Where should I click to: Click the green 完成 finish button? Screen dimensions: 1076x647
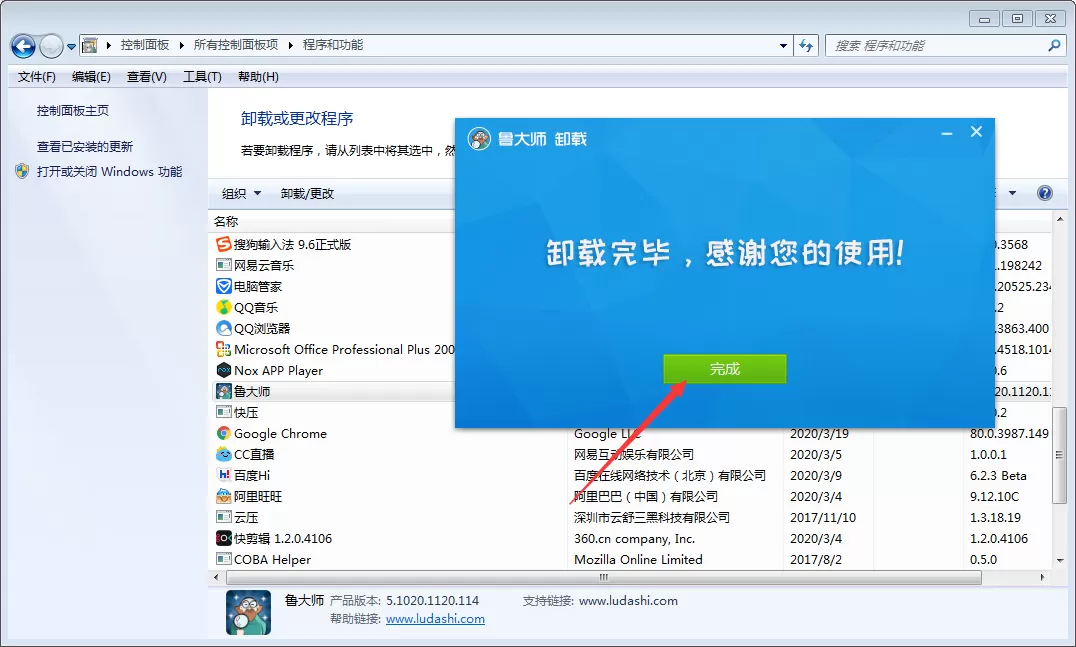tap(725, 369)
